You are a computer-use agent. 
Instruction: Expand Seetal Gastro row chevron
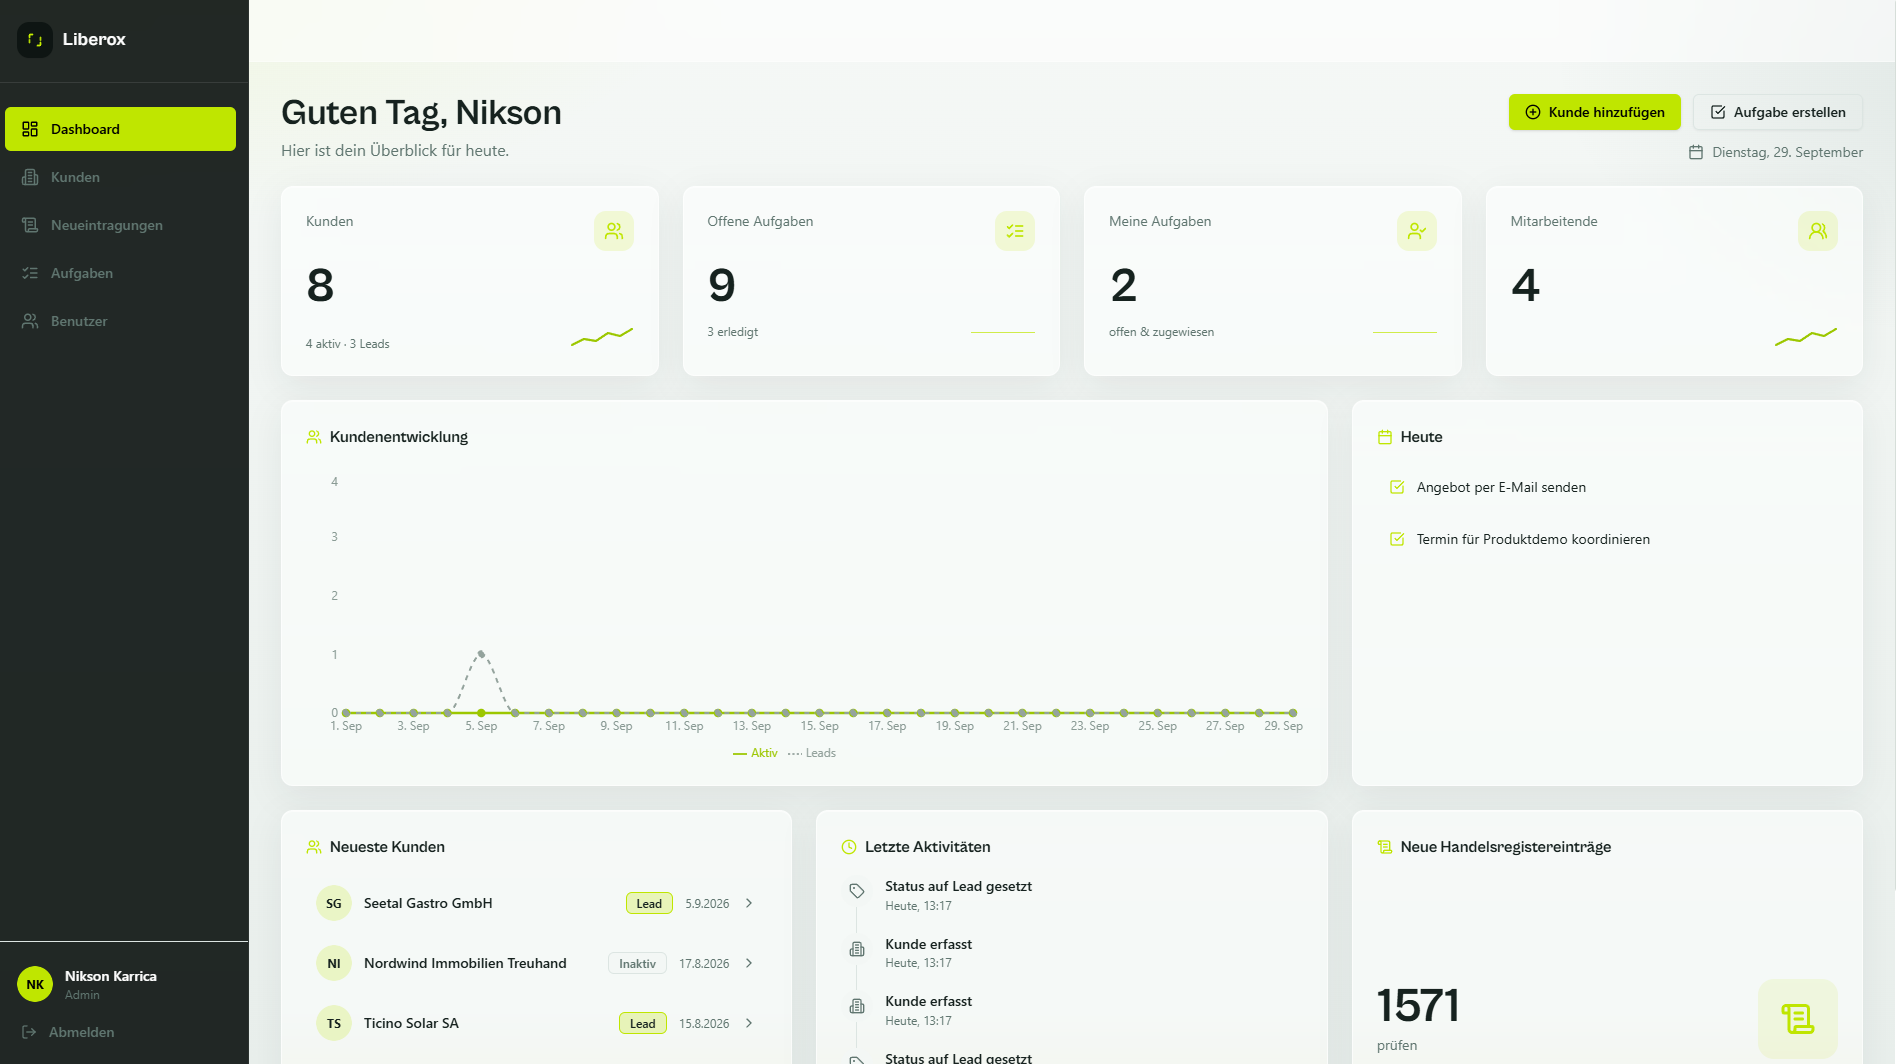pyautogui.click(x=749, y=903)
